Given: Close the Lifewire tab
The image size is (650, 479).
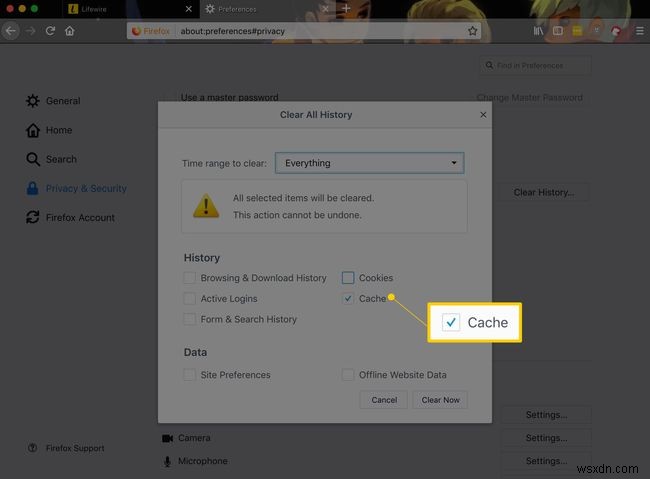Looking at the screenshot, I should 189,9.
